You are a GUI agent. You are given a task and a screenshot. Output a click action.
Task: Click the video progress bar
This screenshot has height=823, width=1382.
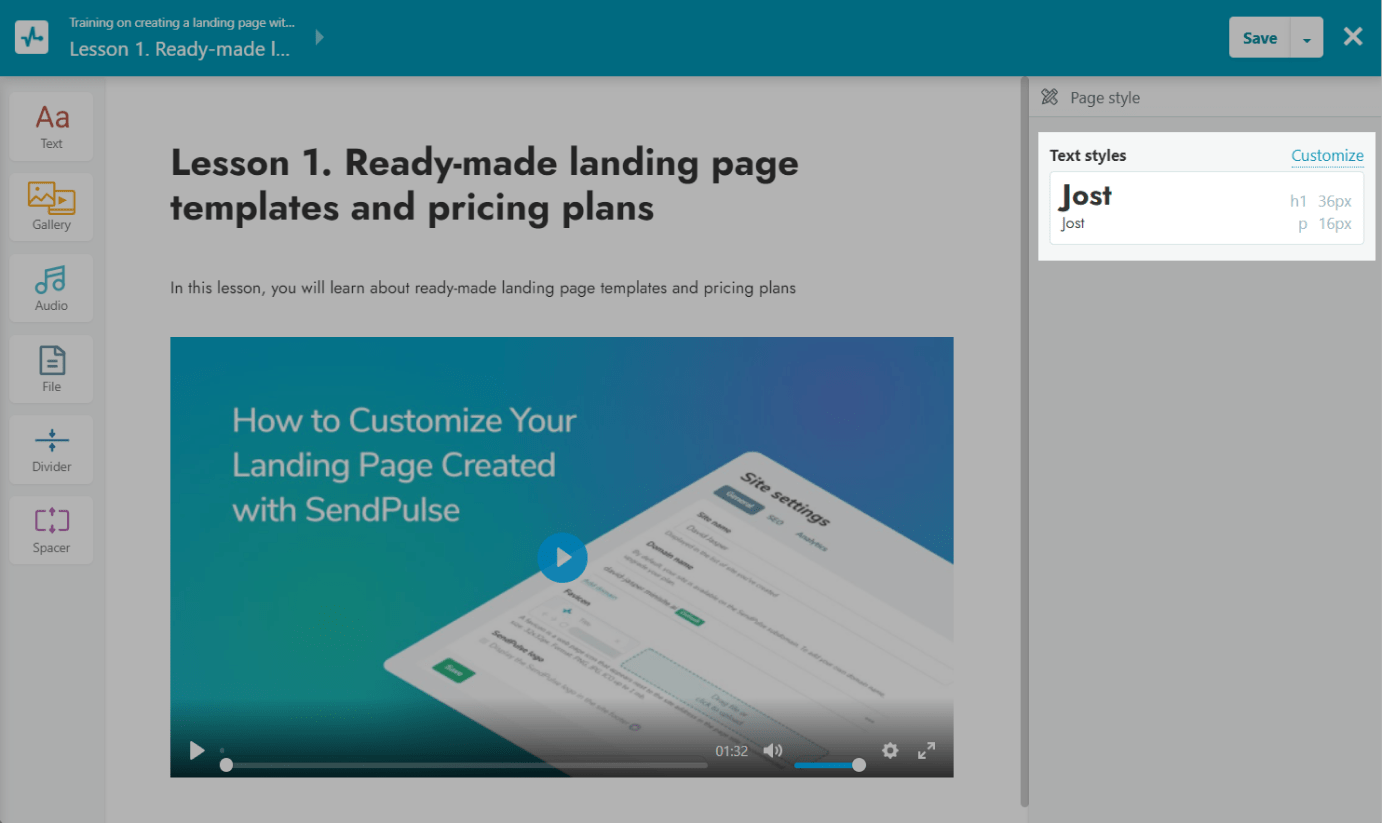pyautogui.click(x=465, y=765)
